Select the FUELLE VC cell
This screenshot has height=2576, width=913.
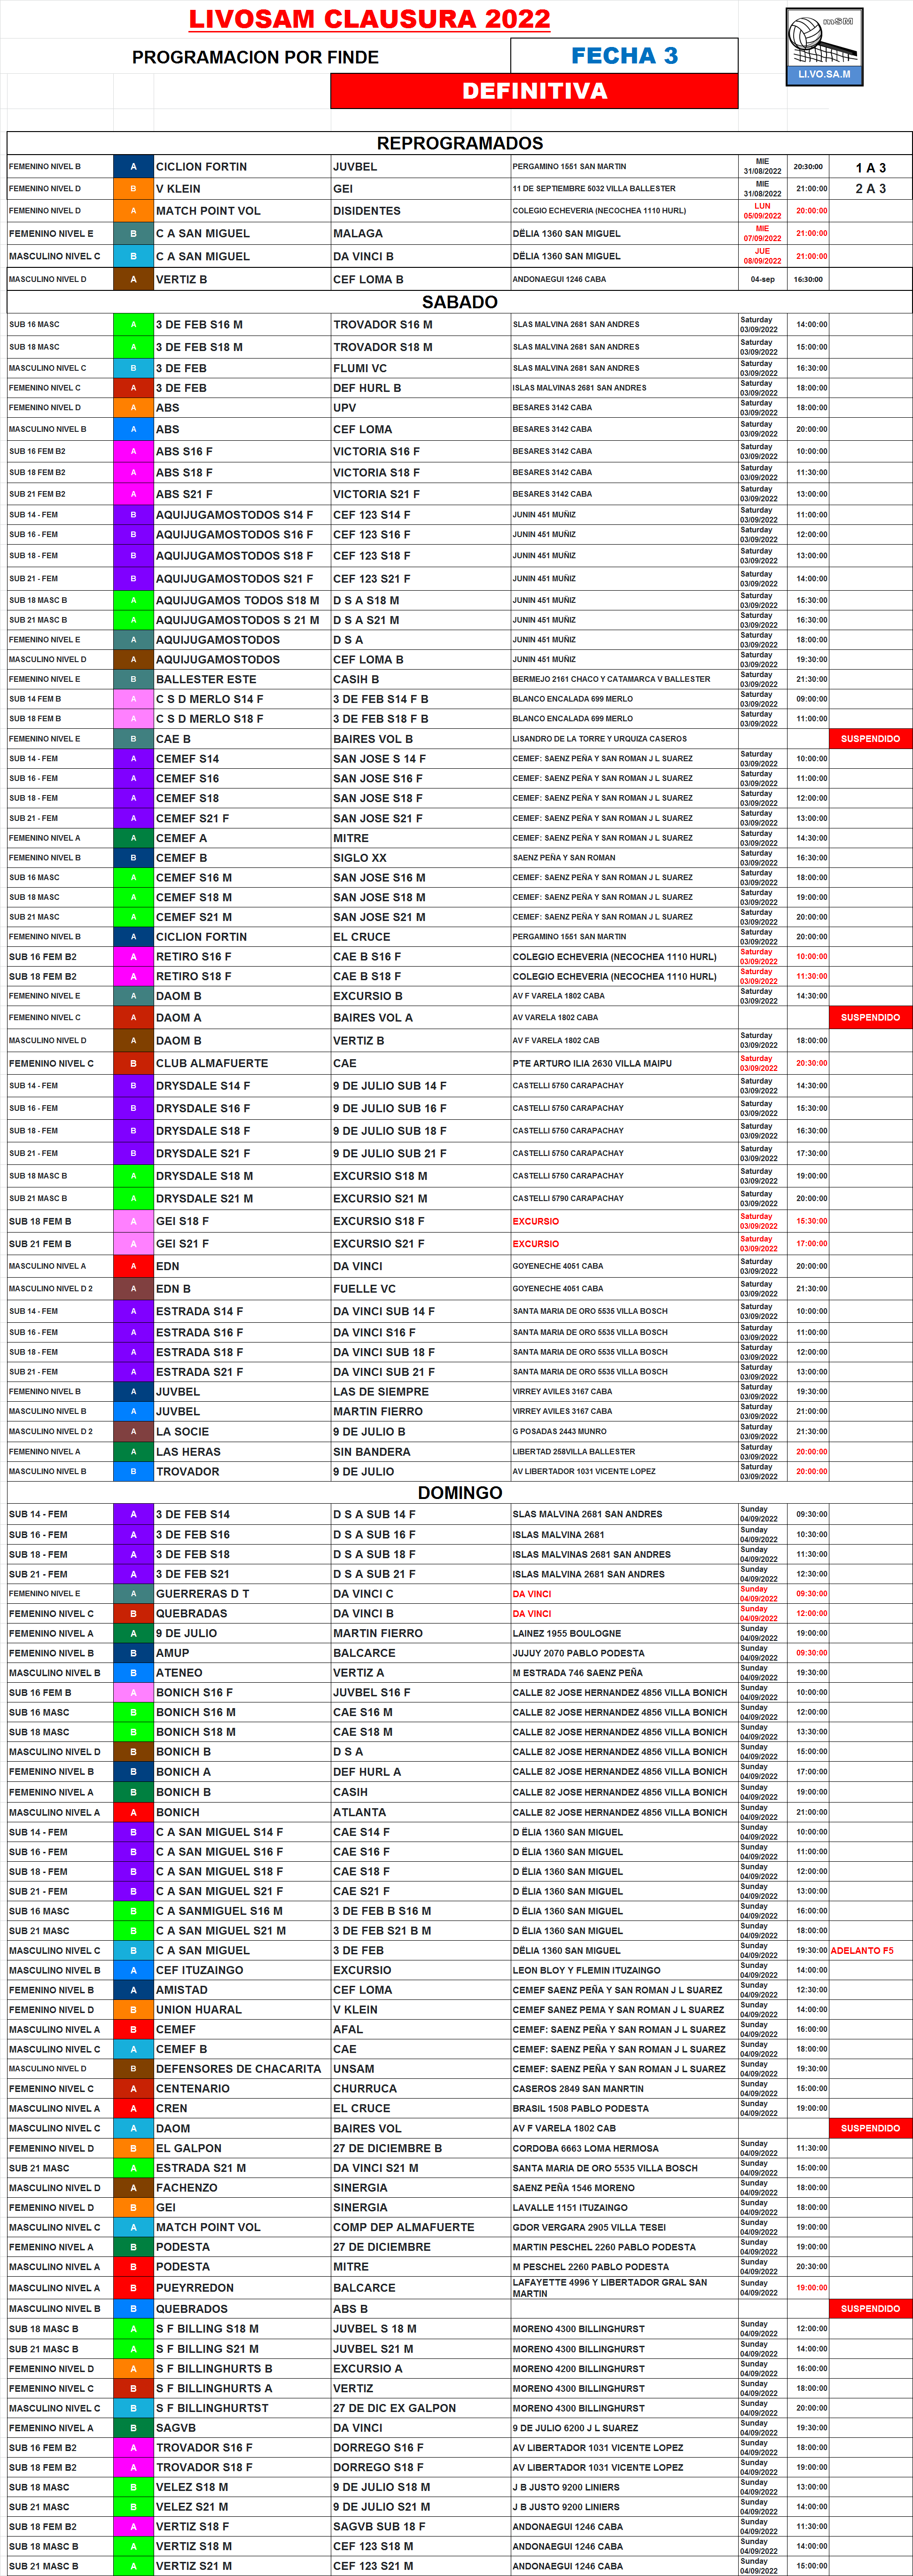420,1289
